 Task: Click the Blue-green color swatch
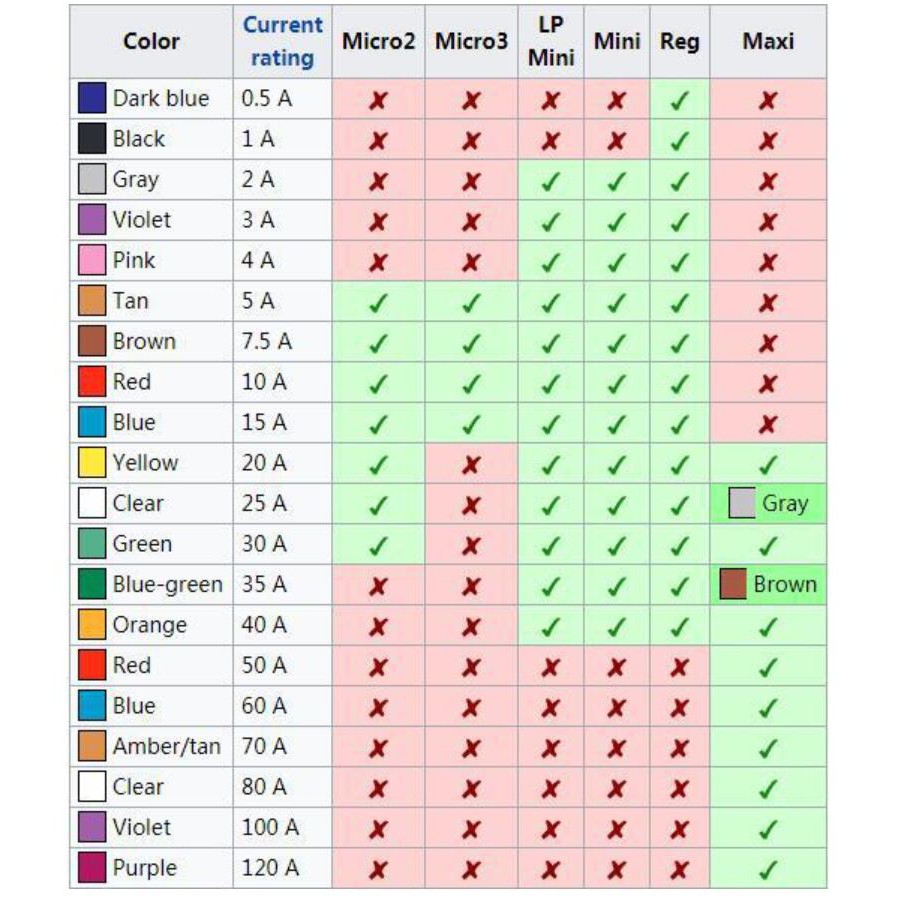point(92,585)
